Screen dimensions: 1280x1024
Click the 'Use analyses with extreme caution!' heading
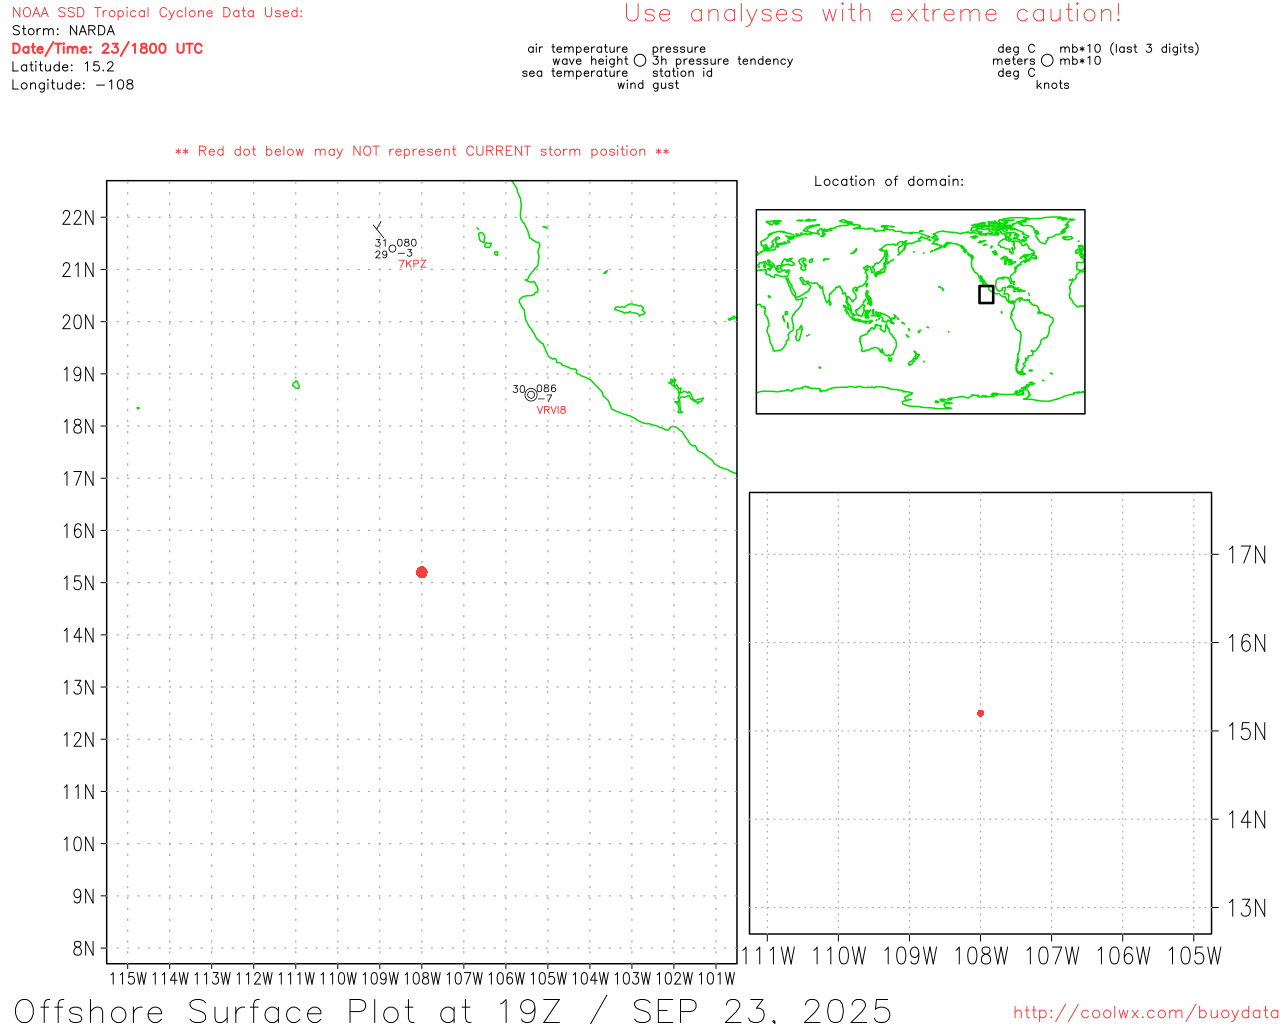pos(872,14)
